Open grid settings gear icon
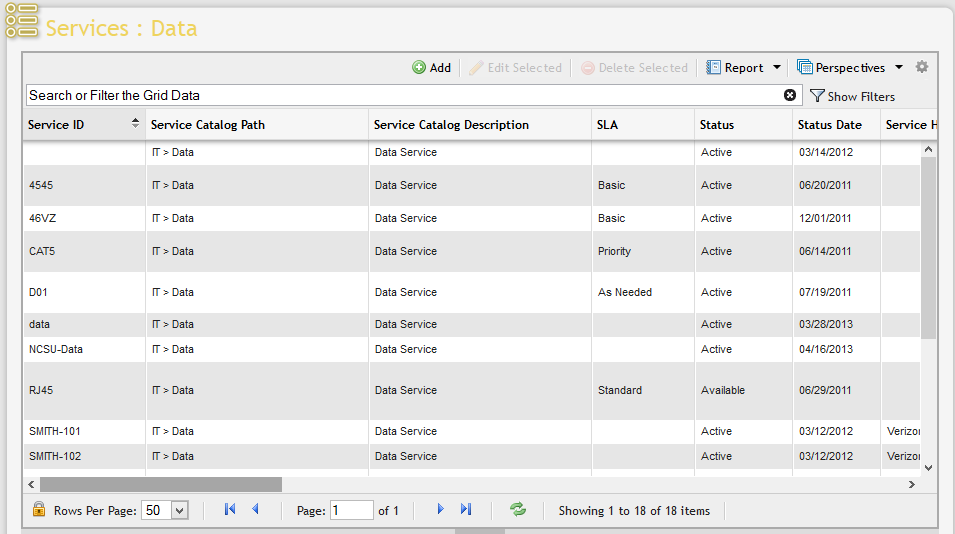Viewport: 955px width, 534px height. [x=922, y=67]
